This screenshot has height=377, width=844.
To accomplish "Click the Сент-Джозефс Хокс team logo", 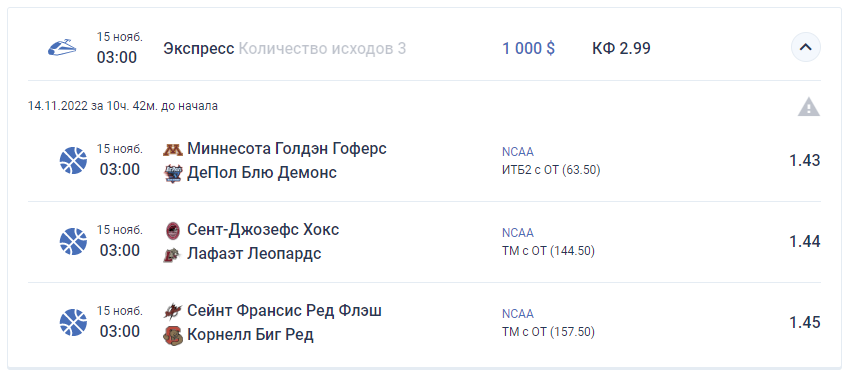I will pos(172,230).
